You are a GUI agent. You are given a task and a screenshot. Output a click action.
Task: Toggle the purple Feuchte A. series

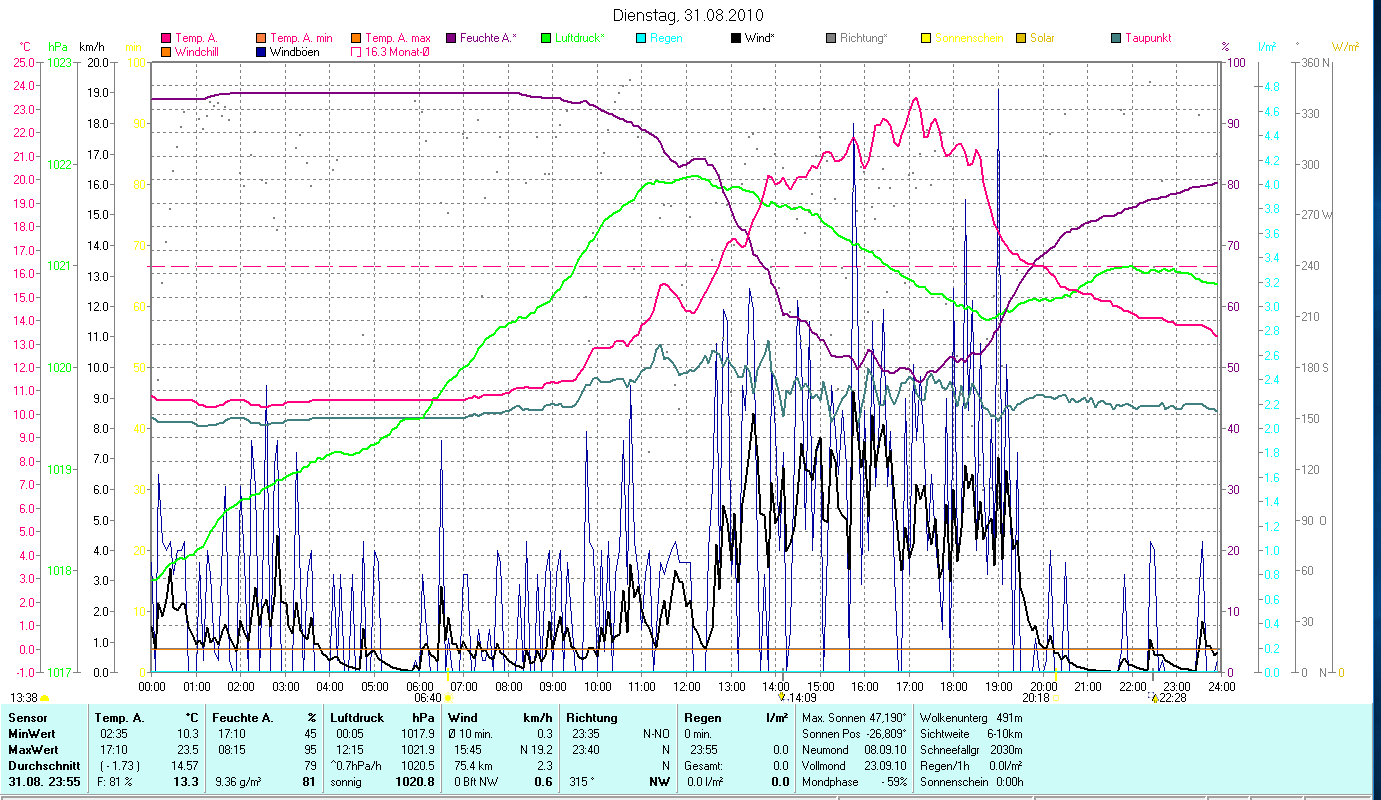coord(452,38)
